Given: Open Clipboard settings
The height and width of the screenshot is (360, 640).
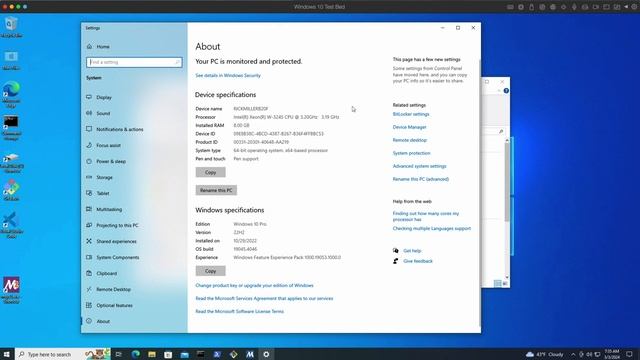Looking at the screenshot, I should coord(107,273).
